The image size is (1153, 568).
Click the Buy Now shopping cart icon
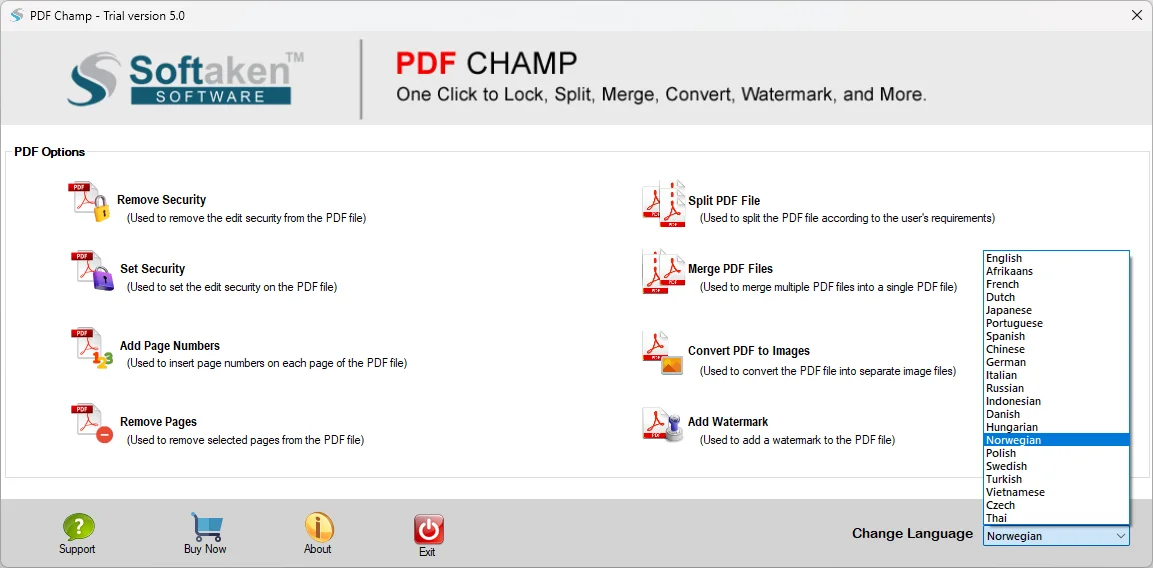tap(206, 527)
